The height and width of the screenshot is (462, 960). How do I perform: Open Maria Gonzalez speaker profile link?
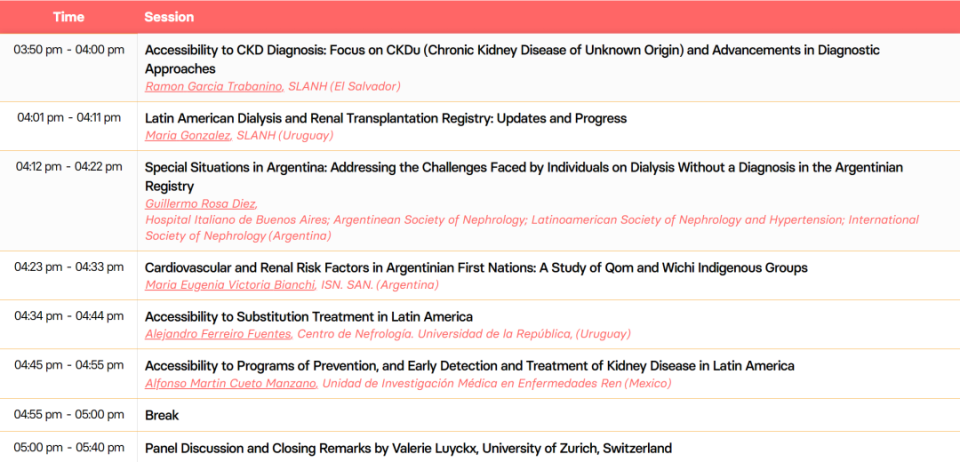click(x=189, y=135)
